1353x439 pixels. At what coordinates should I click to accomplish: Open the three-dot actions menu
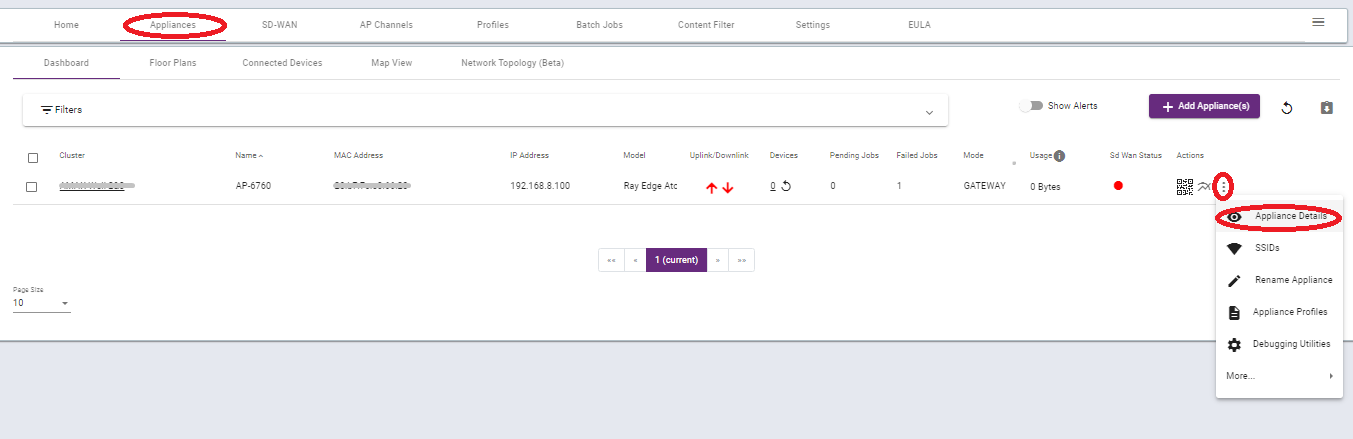pyautogui.click(x=1224, y=186)
